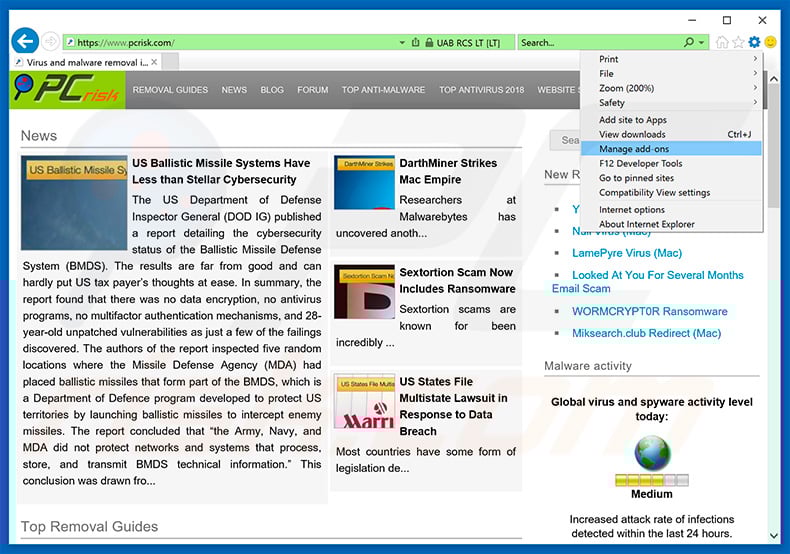Expand the Zoom (200%) submenu
Viewport: 790px width, 554px height.
pyautogui.click(x=672, y=88)
